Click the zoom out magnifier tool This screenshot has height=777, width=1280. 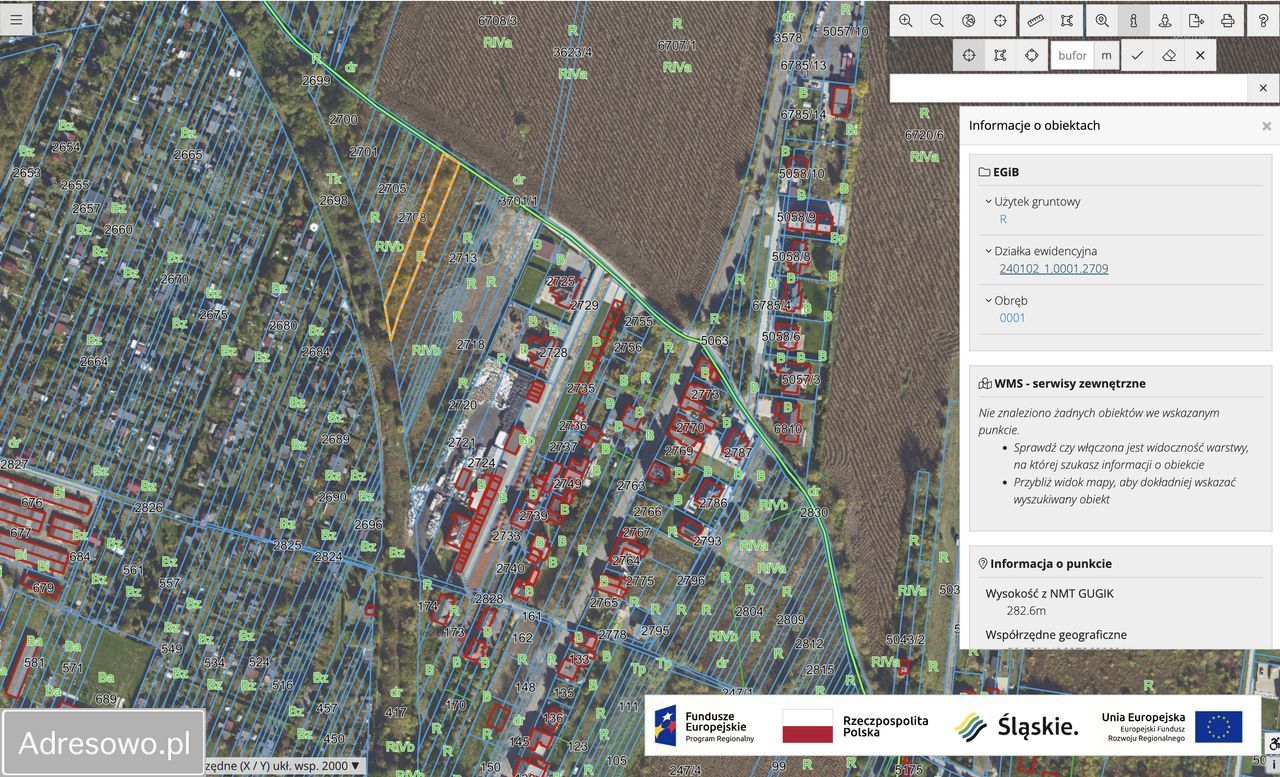[x=937, y=20]
